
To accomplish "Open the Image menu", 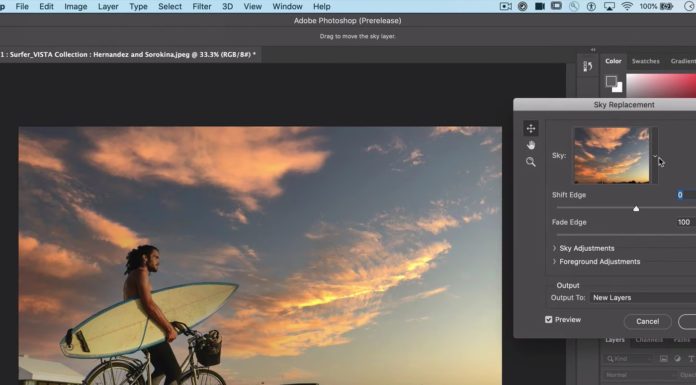I will pyautogui.click(x=75, y=6).
